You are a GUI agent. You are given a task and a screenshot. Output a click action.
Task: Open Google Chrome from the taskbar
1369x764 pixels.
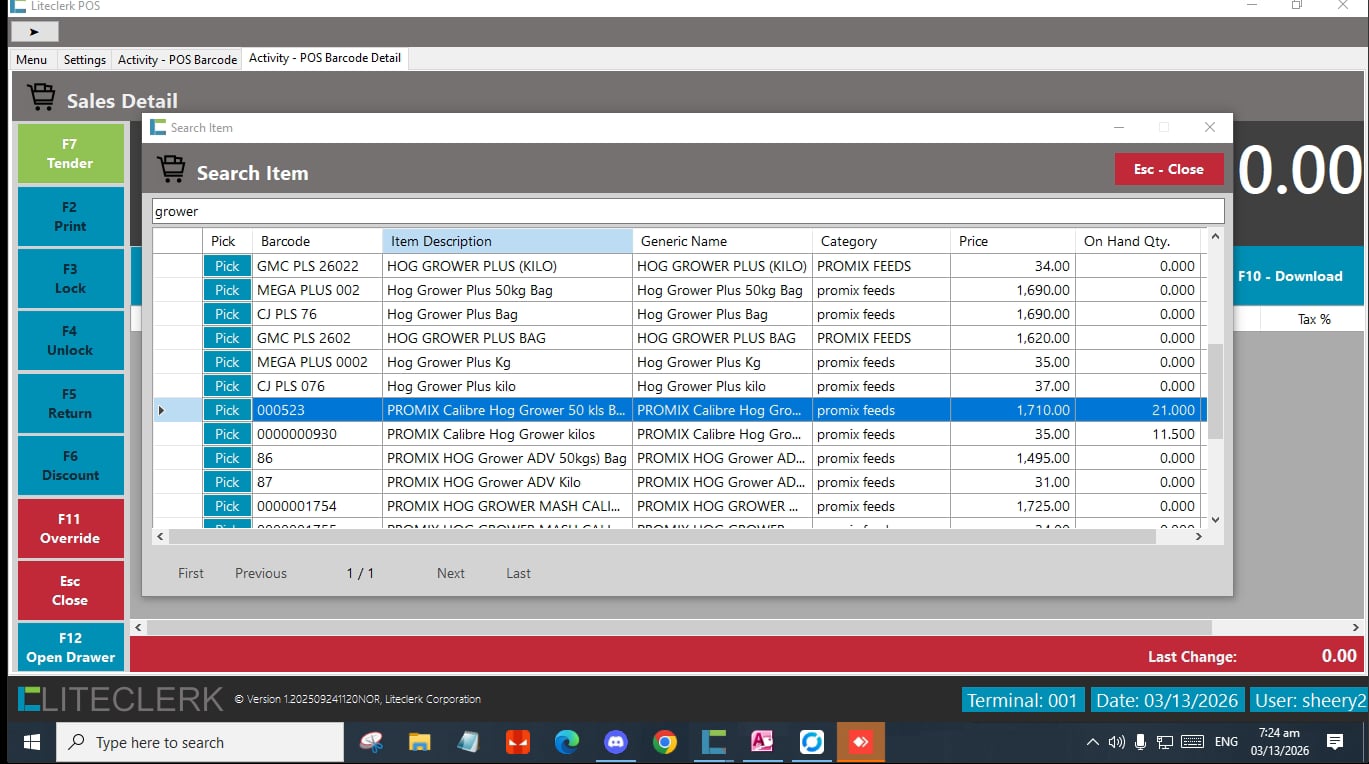coord(664,742)
